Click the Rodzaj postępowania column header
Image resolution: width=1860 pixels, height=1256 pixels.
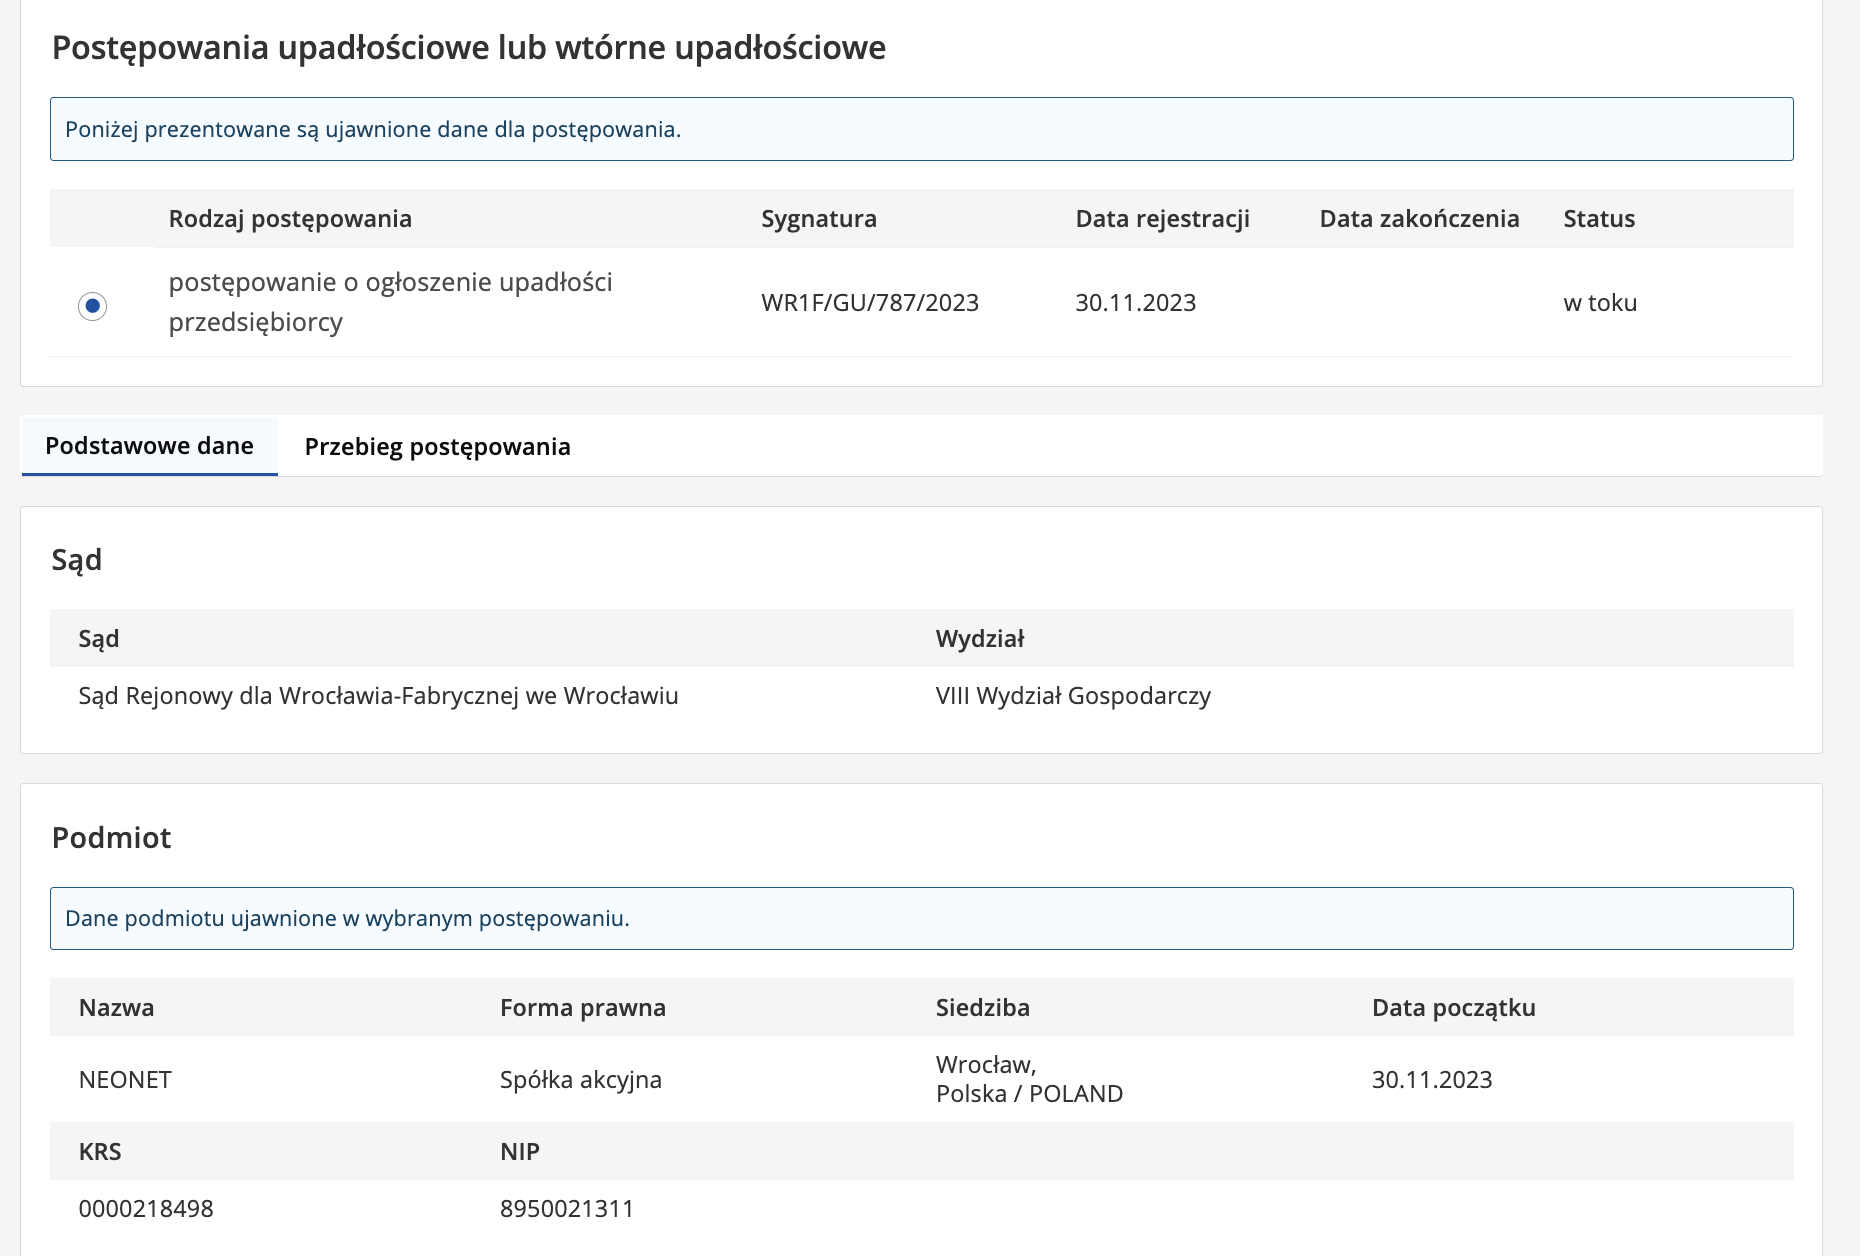point(290,219)
